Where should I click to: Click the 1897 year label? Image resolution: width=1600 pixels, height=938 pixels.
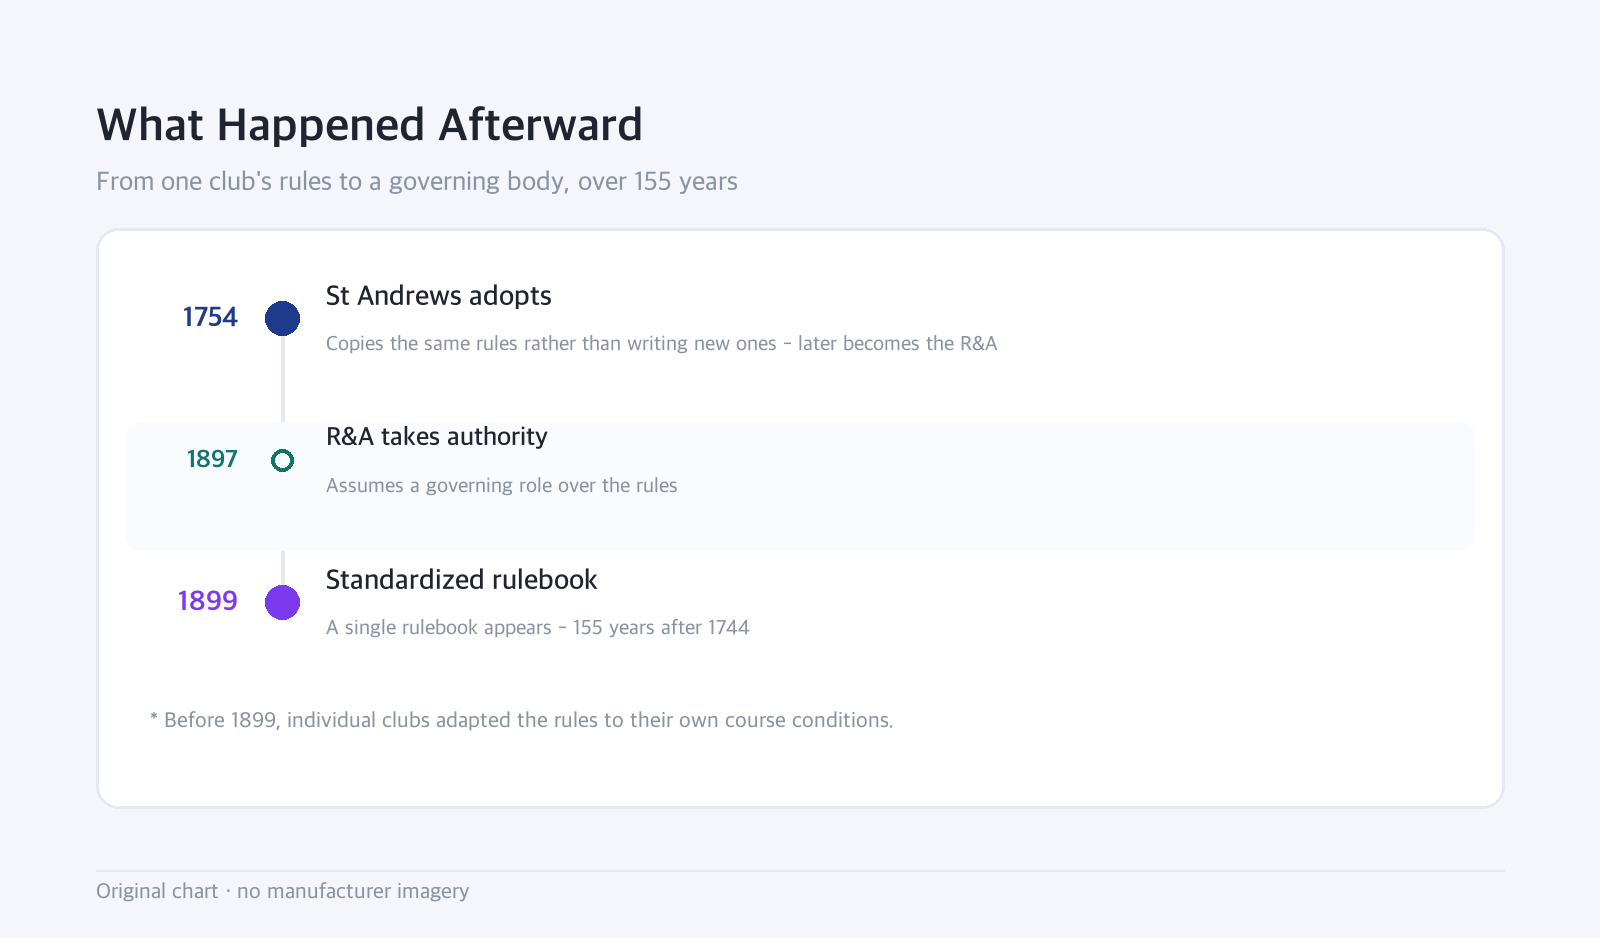tap(212, 459)
